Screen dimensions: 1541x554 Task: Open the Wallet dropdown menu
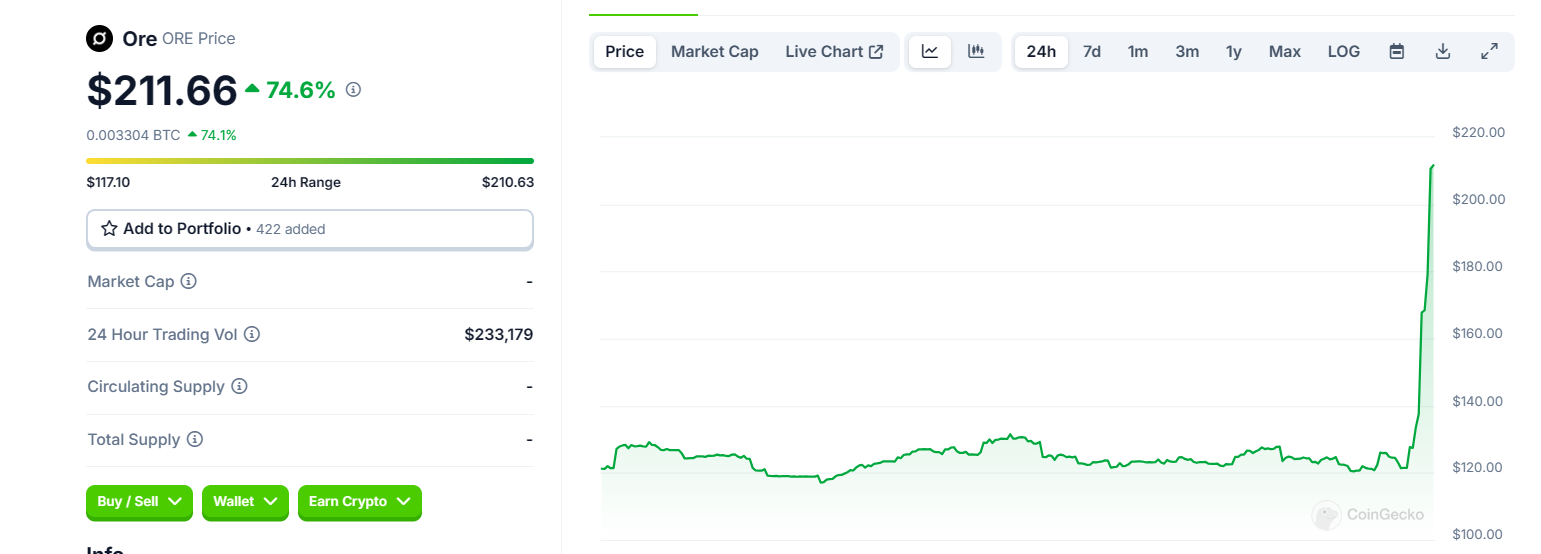point(245,502)
